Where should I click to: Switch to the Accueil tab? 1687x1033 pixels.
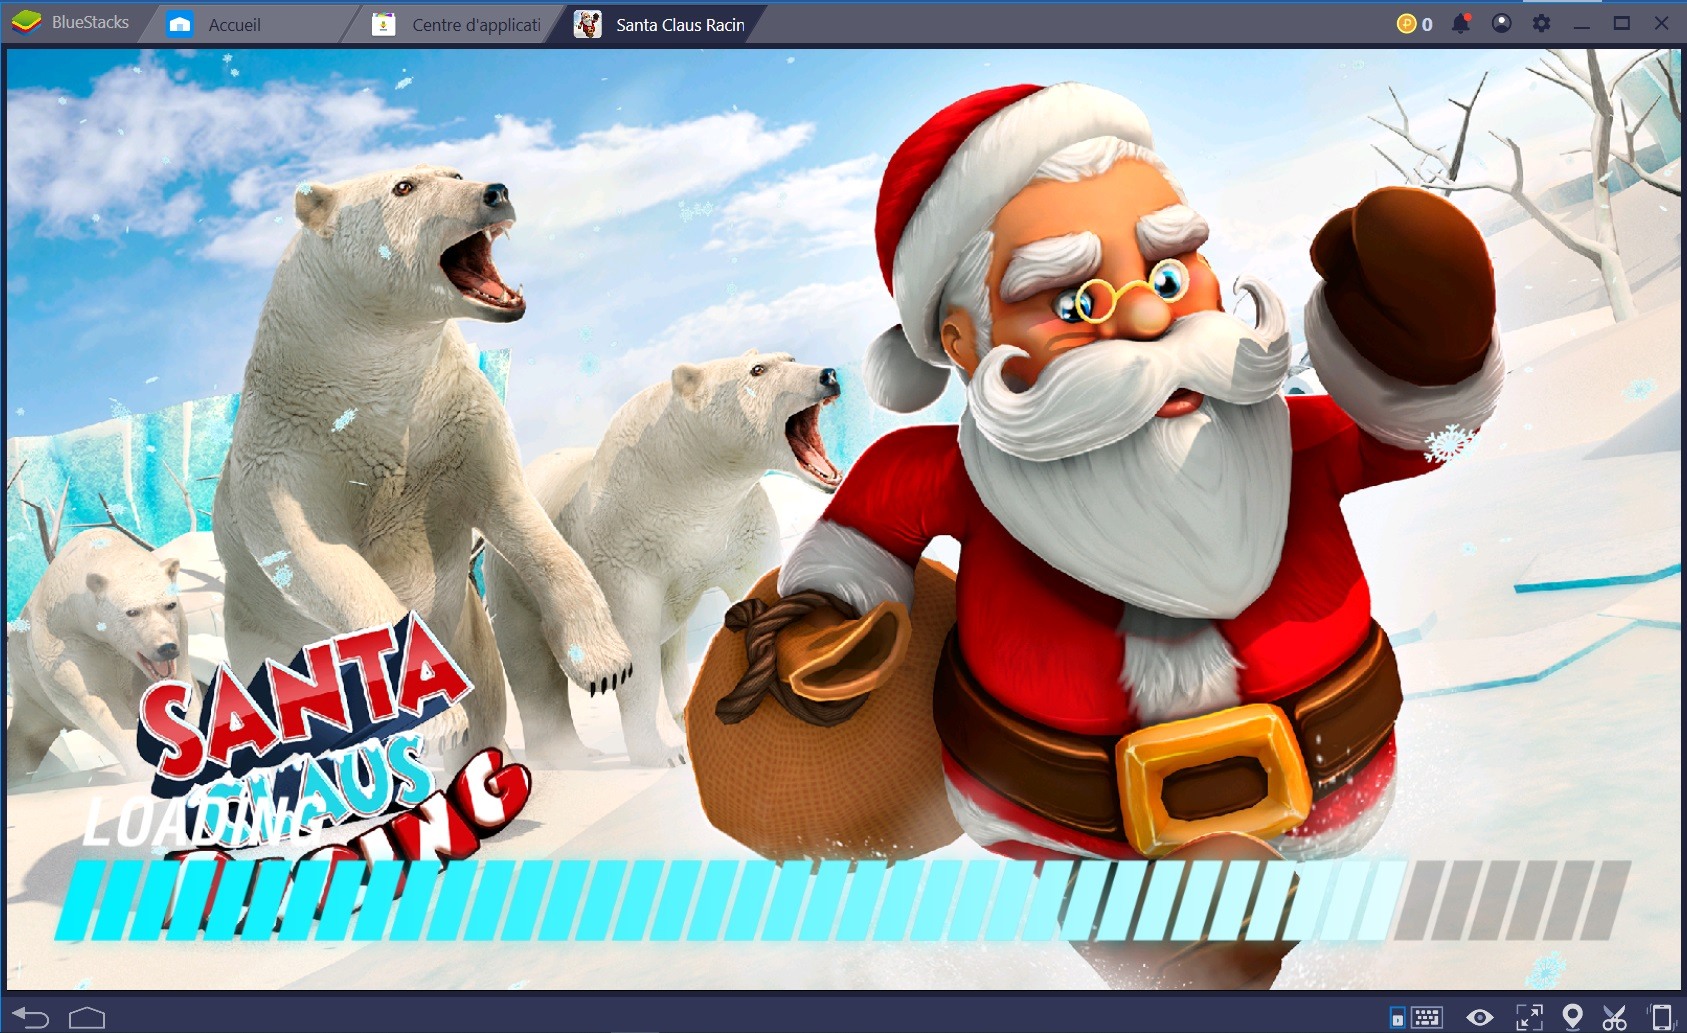(x=250, y=24)
